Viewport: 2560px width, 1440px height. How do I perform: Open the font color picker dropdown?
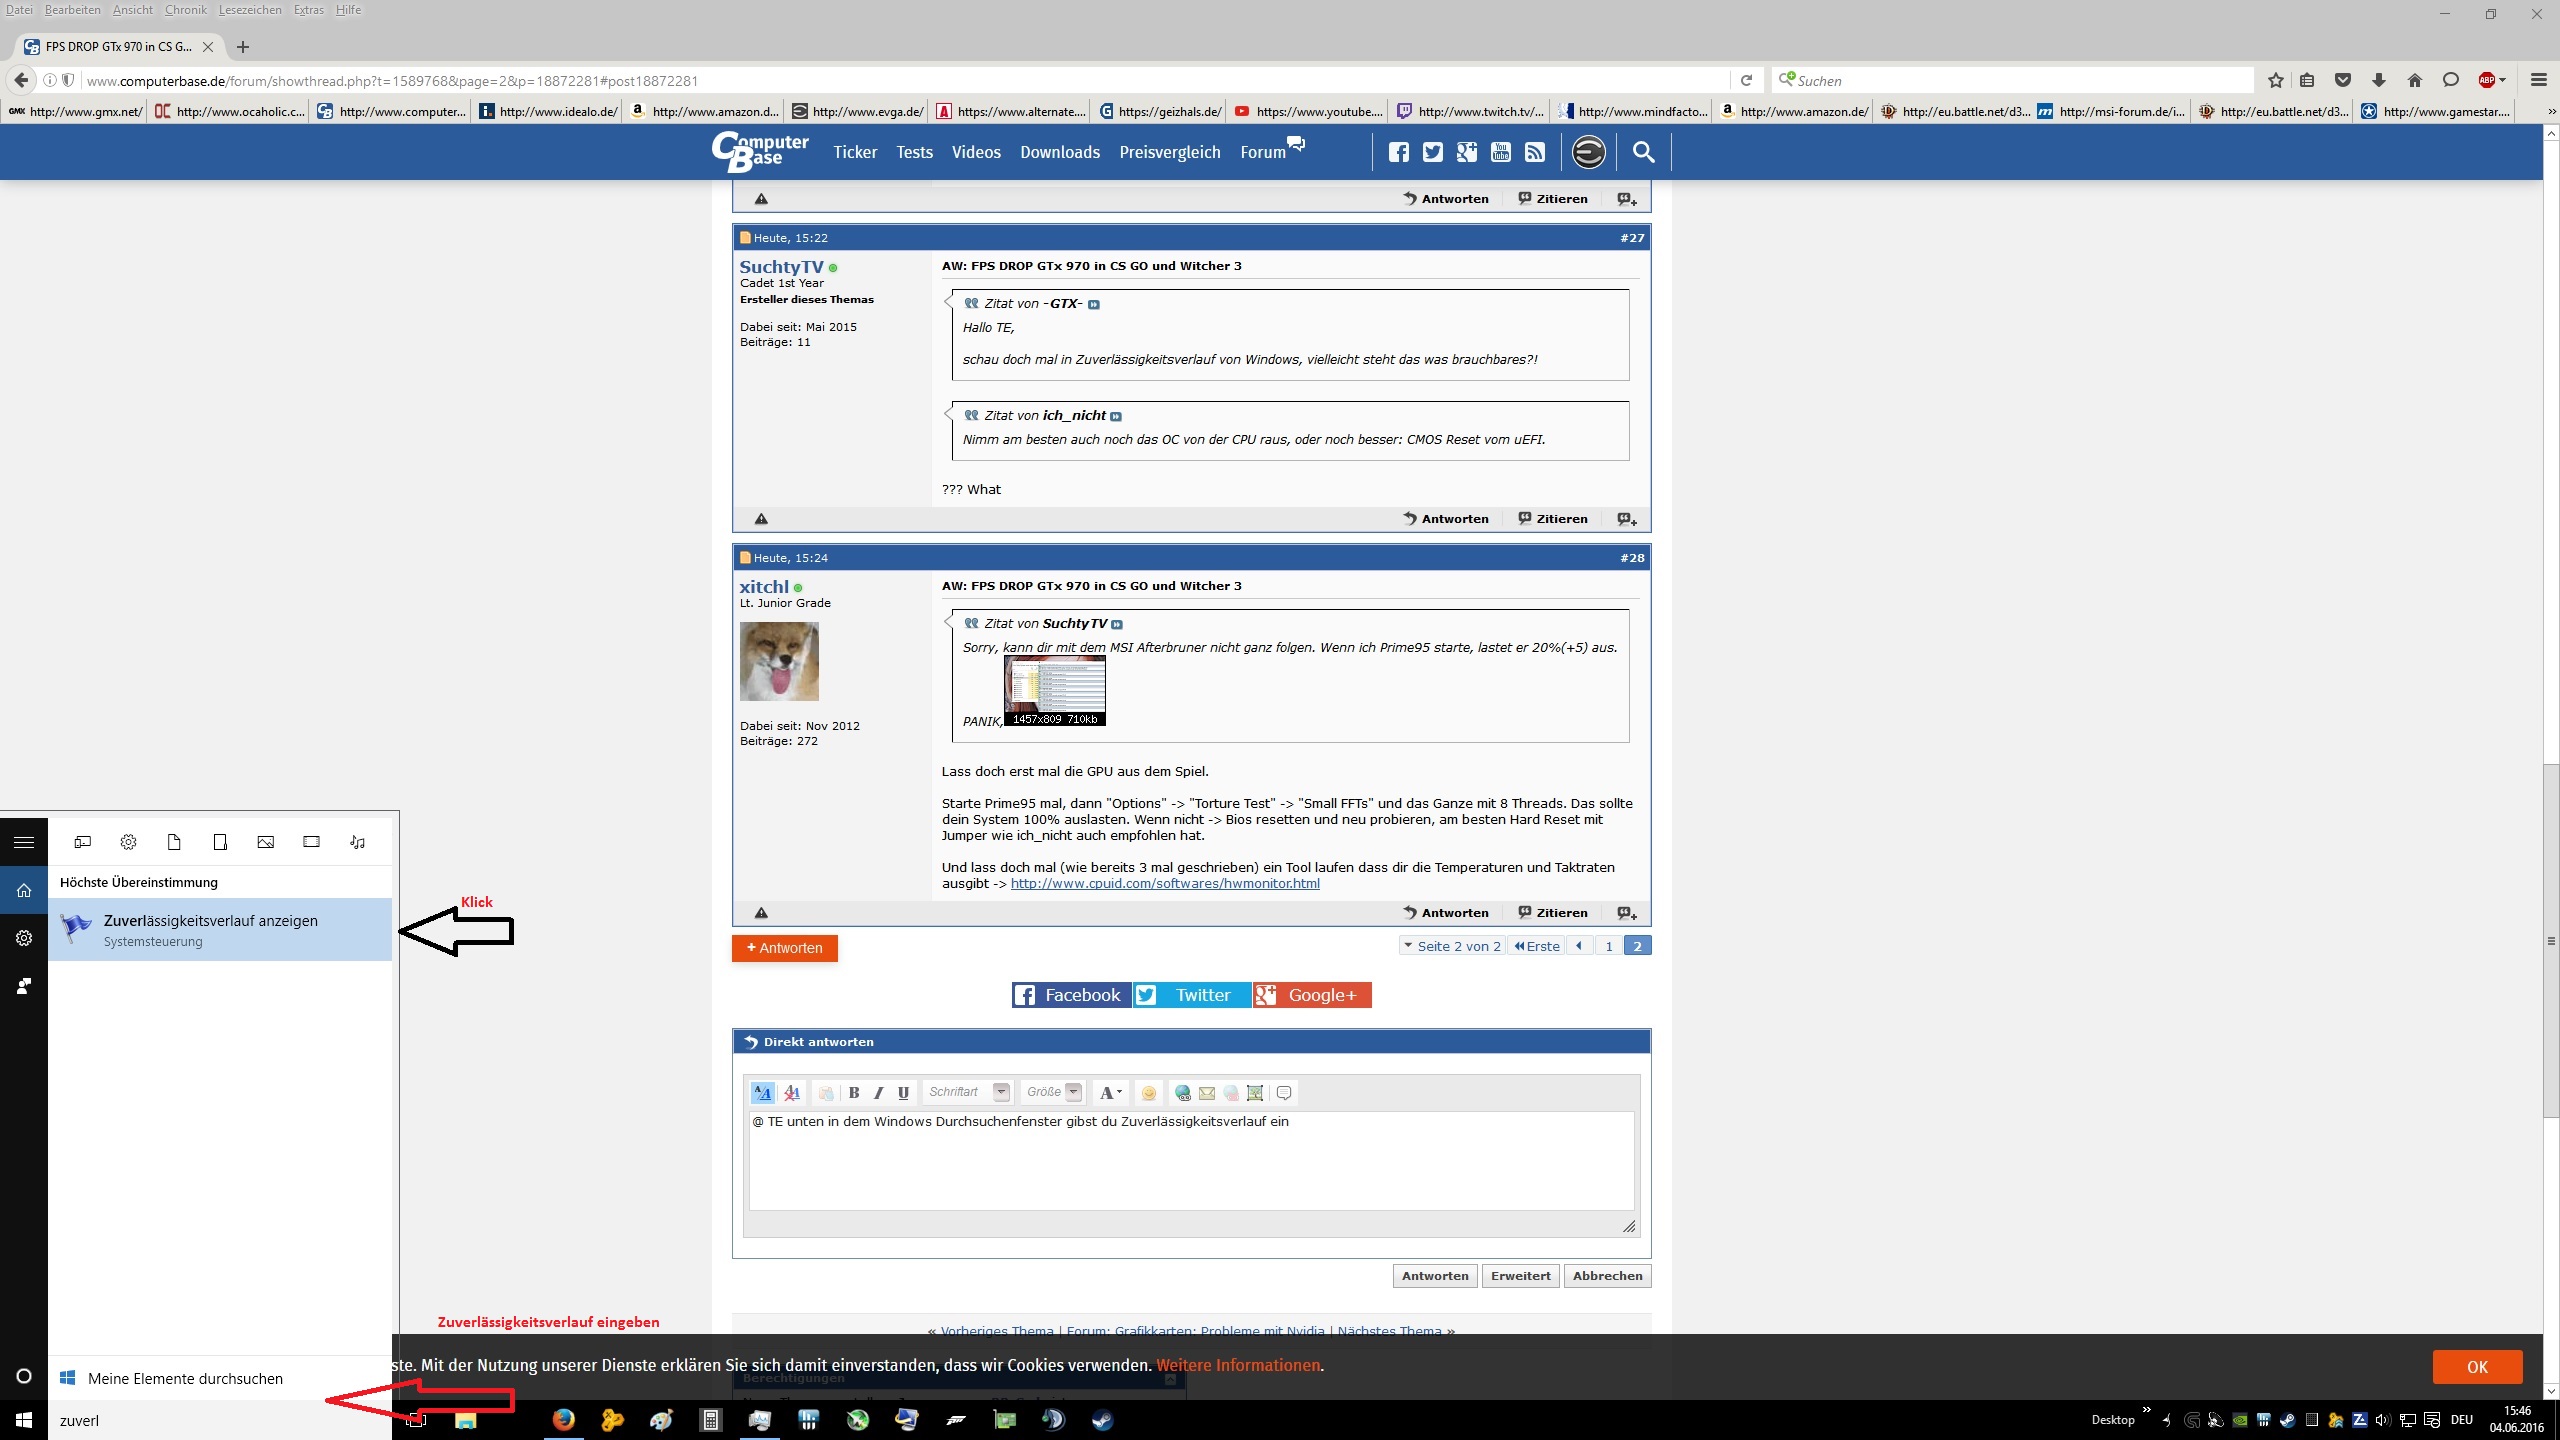click(x=1110, y=1093)
